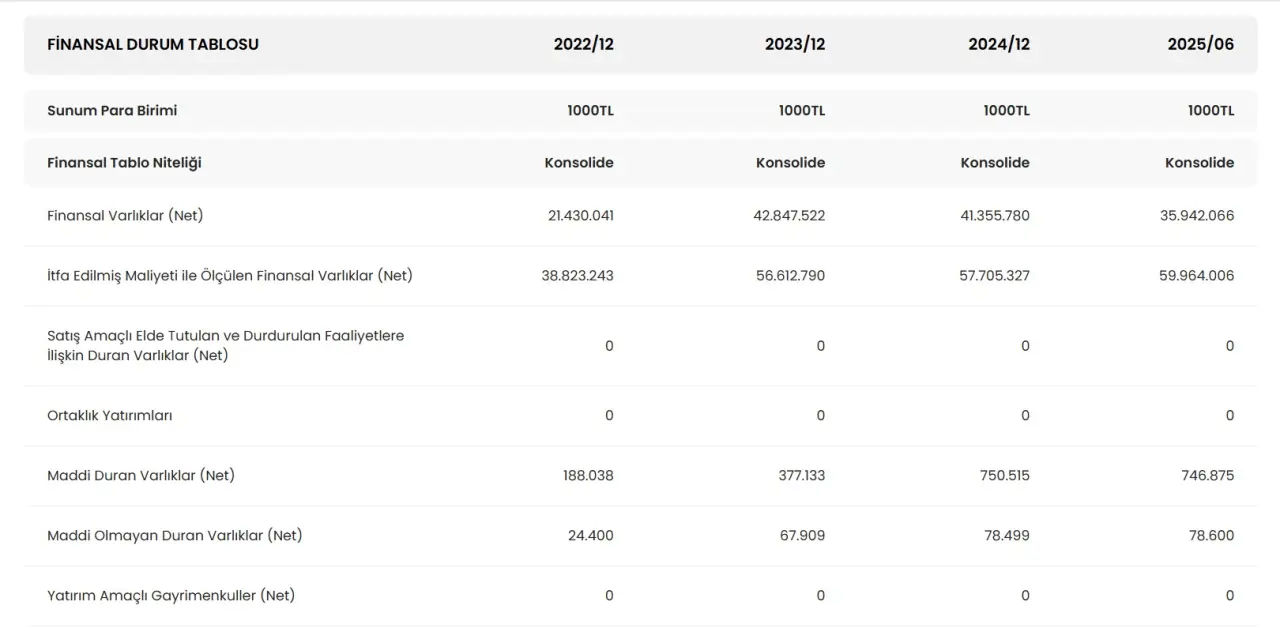
Task: Select the 56.612.790 value cell
Action: [x=790, y=275]
